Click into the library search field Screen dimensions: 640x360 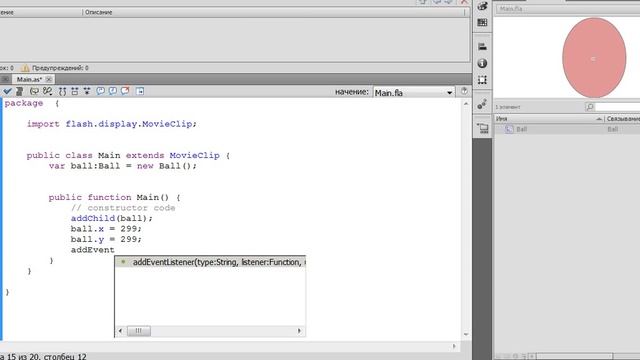pos(617,107)
